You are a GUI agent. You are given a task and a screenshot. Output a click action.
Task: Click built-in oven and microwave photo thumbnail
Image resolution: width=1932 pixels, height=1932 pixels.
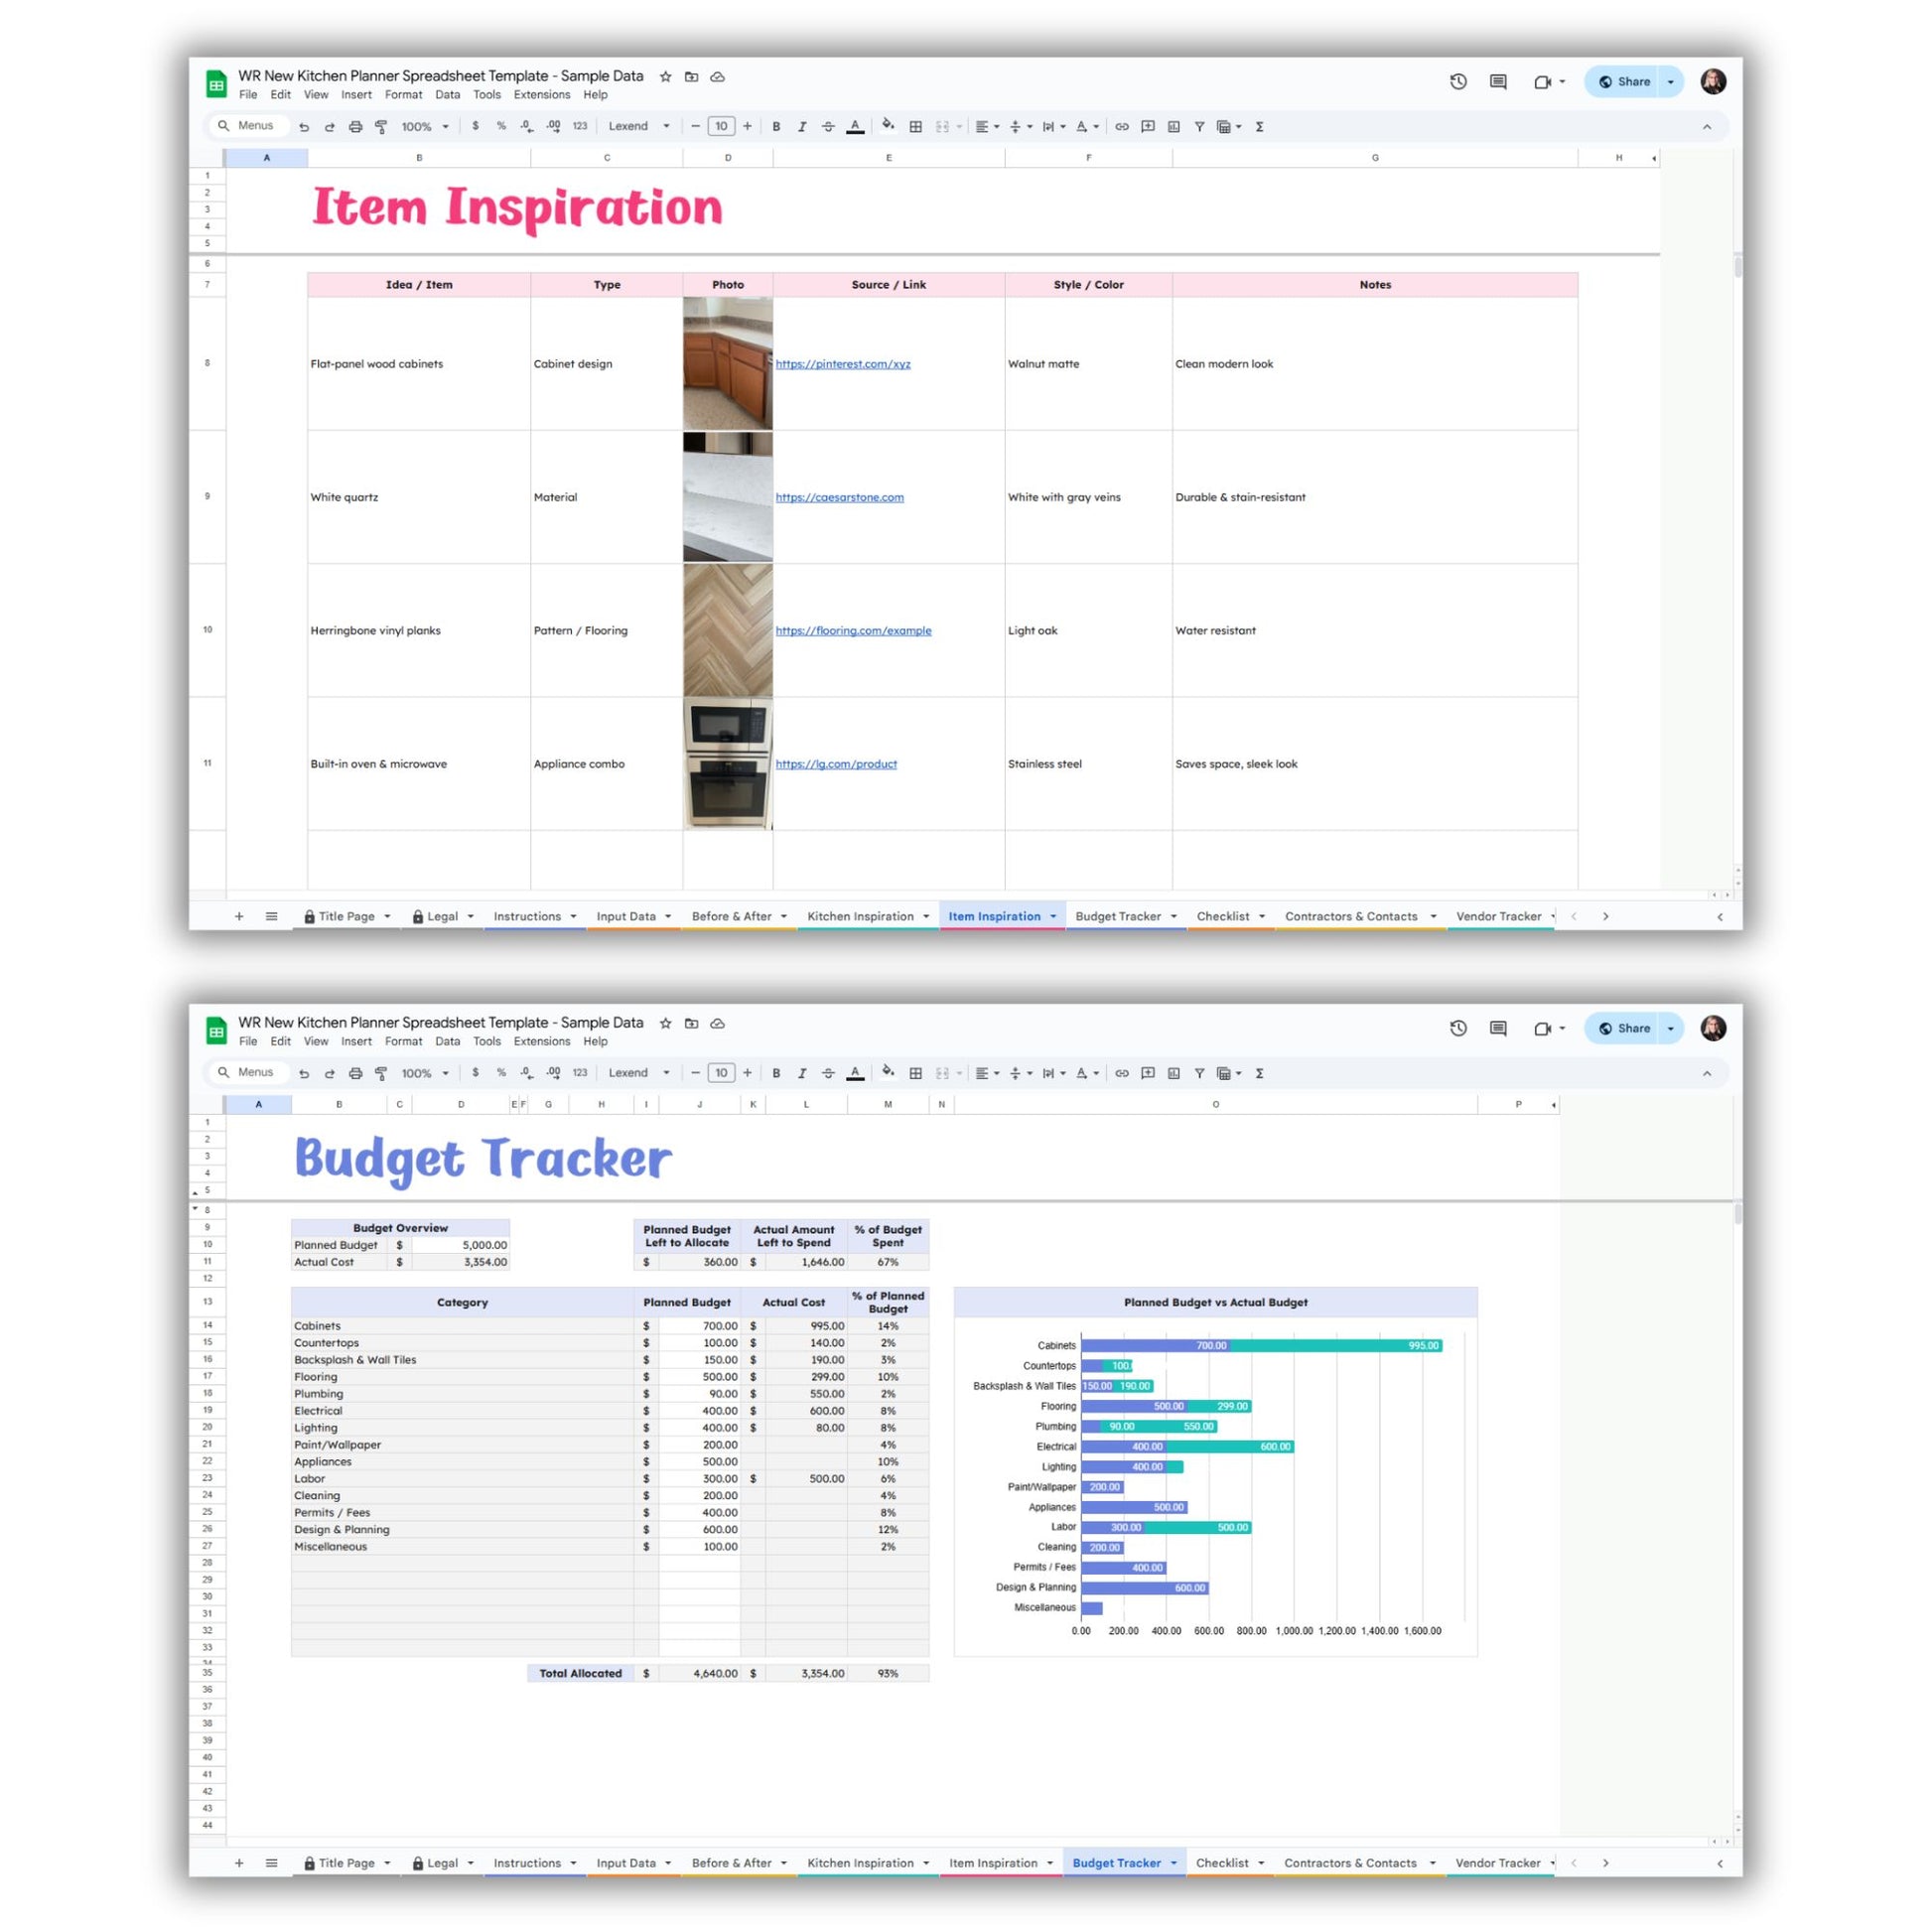pos(727,764)
